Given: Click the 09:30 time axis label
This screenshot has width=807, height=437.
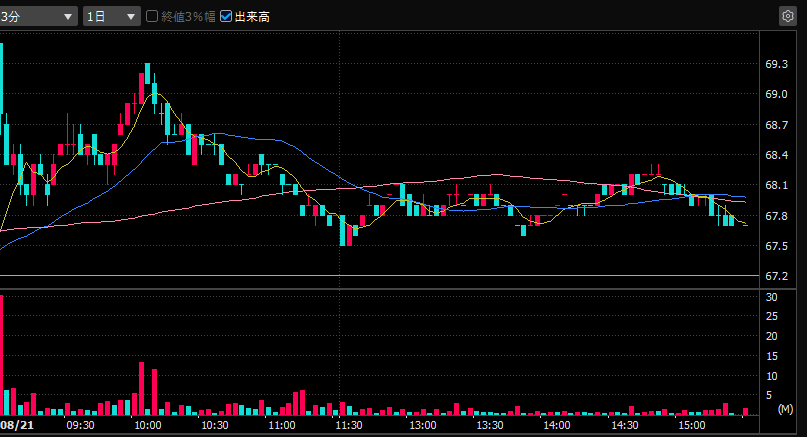Looking at the screenshot, I should click(x=80, y=425).
